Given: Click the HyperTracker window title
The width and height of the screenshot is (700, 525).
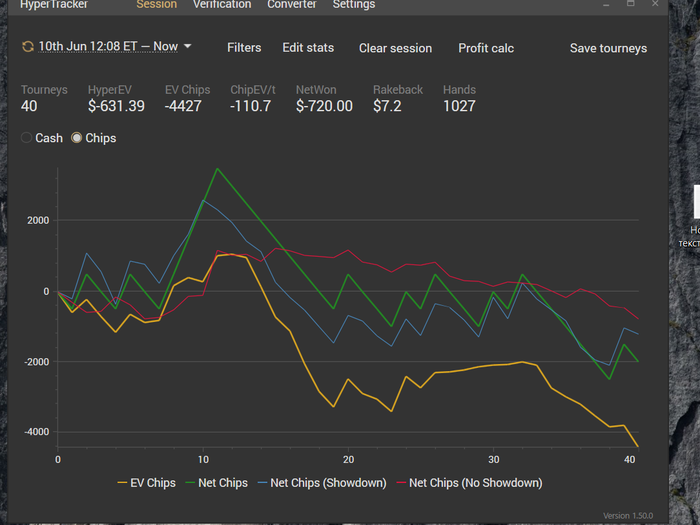Looking at the screenshot, I should 54,4.
